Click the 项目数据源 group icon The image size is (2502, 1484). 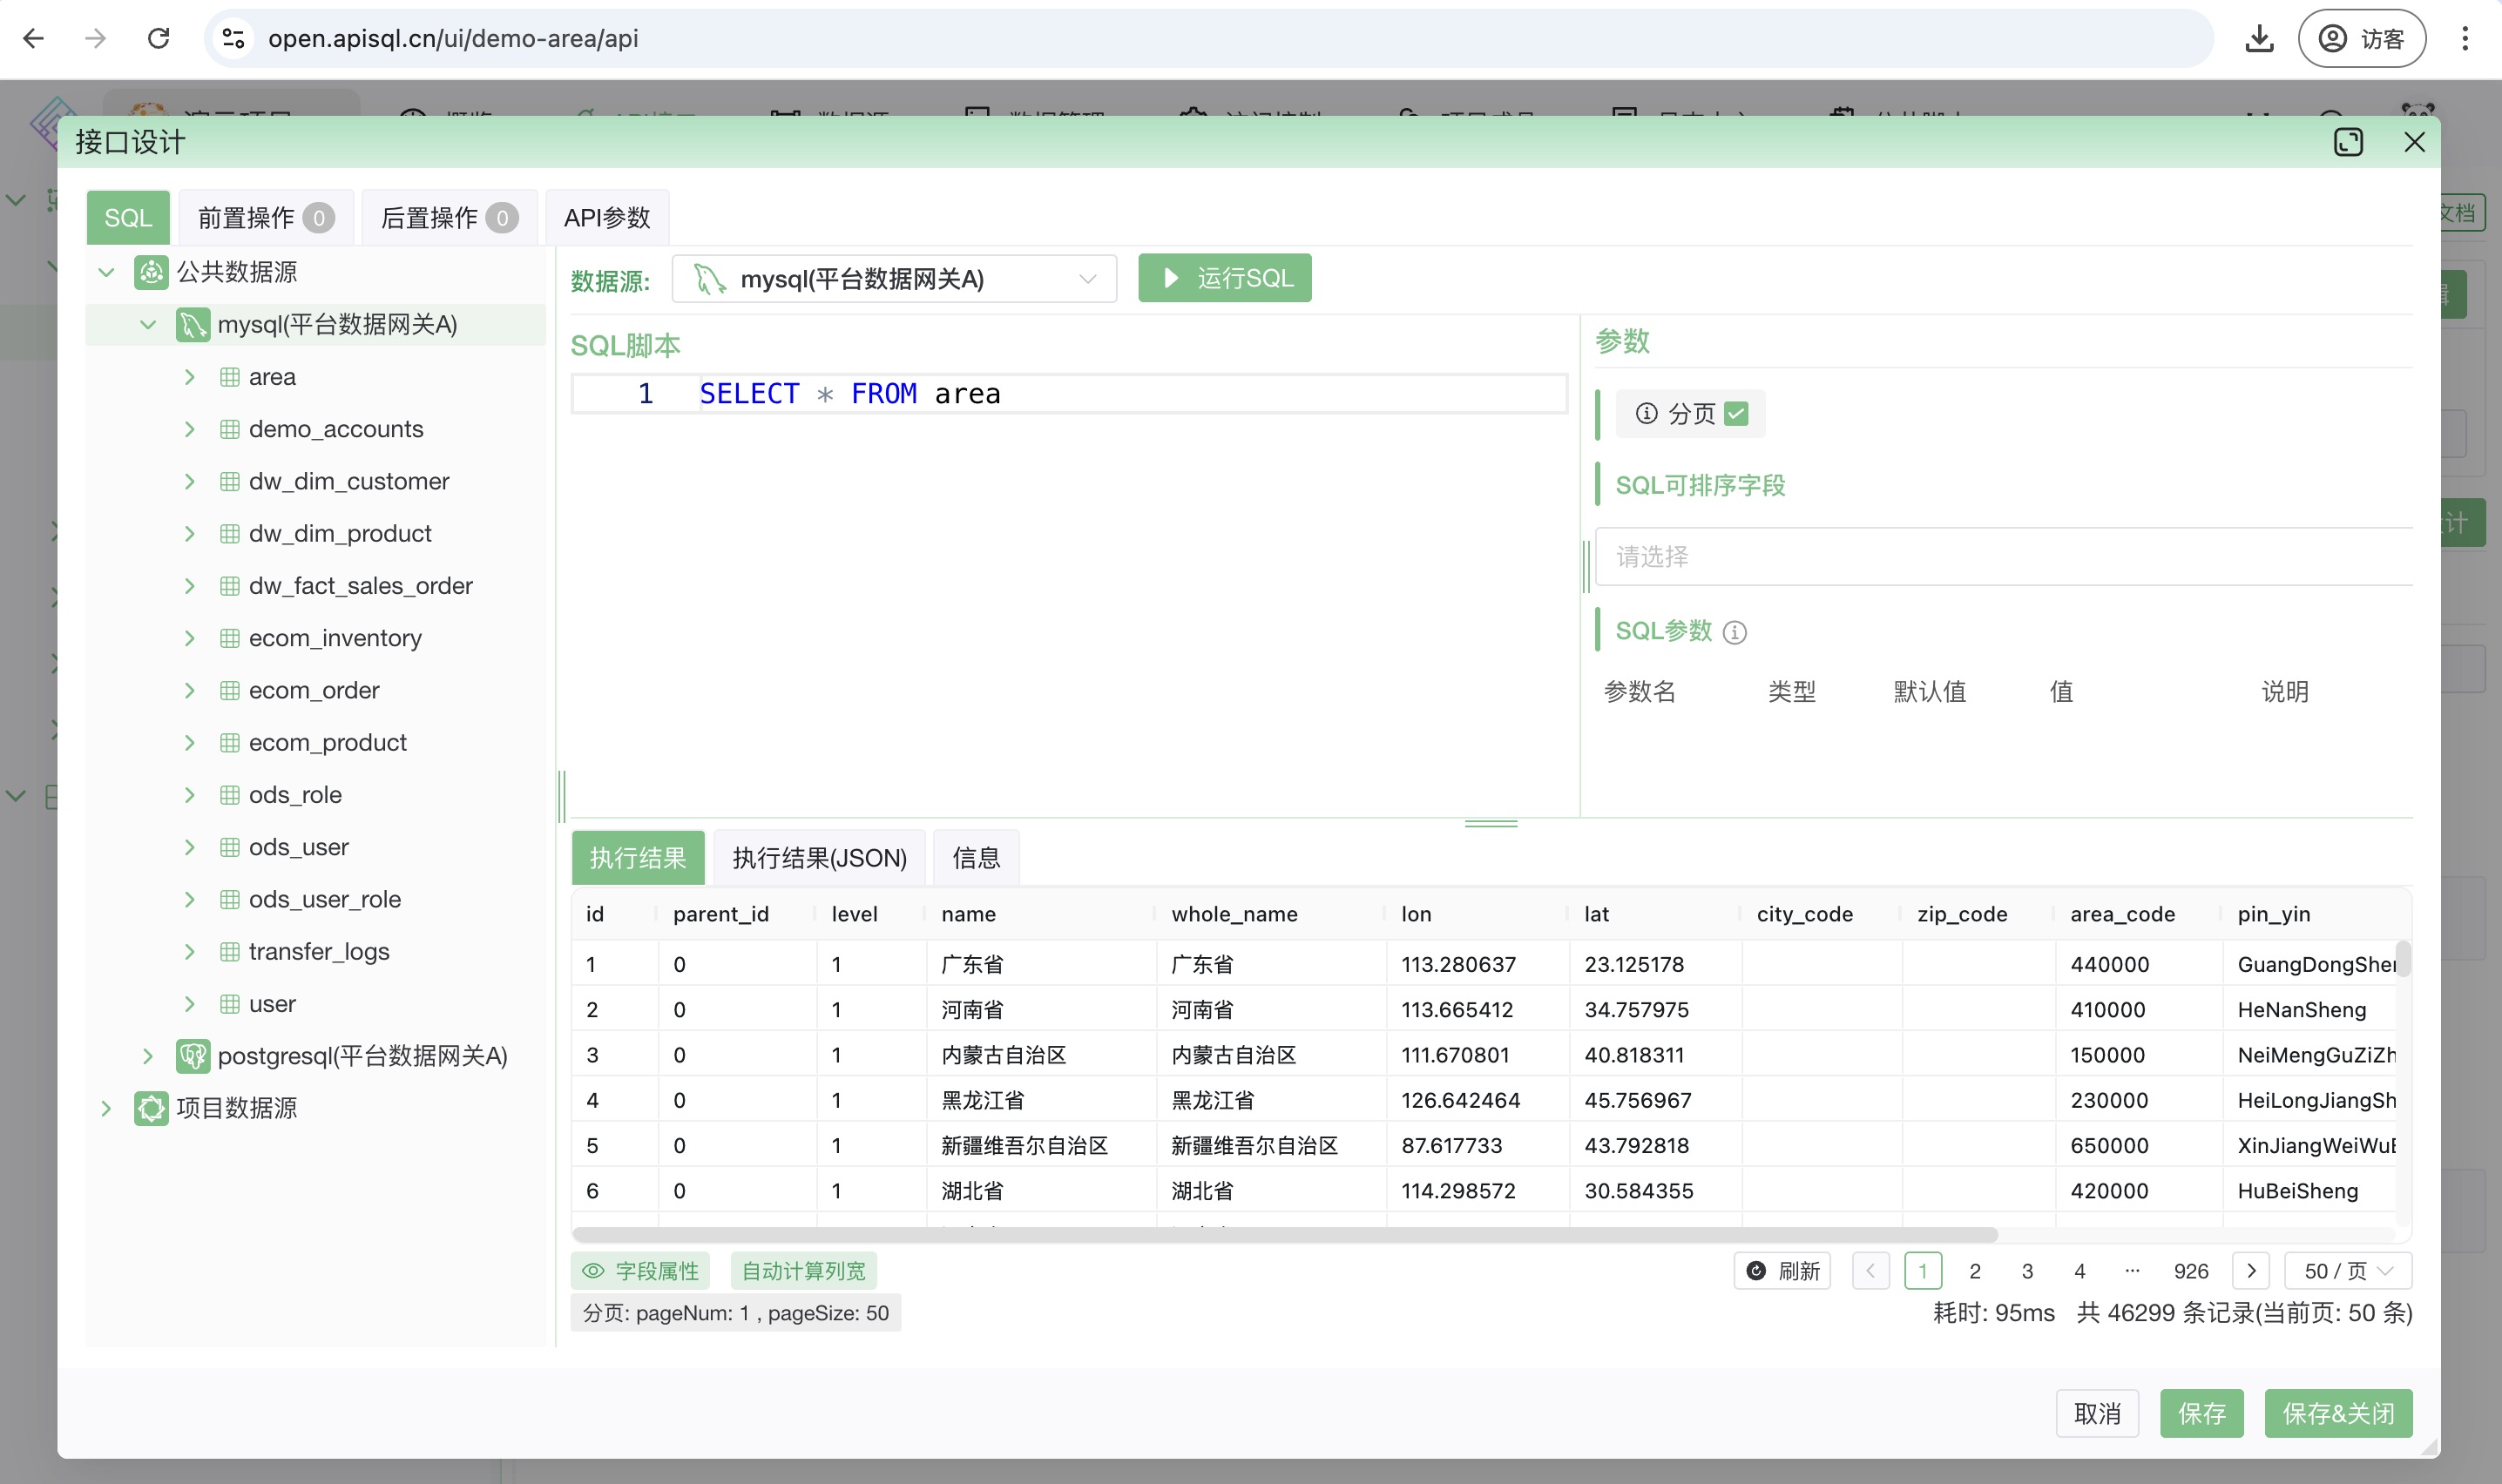pyautogui.click(x=151, y=1108)
